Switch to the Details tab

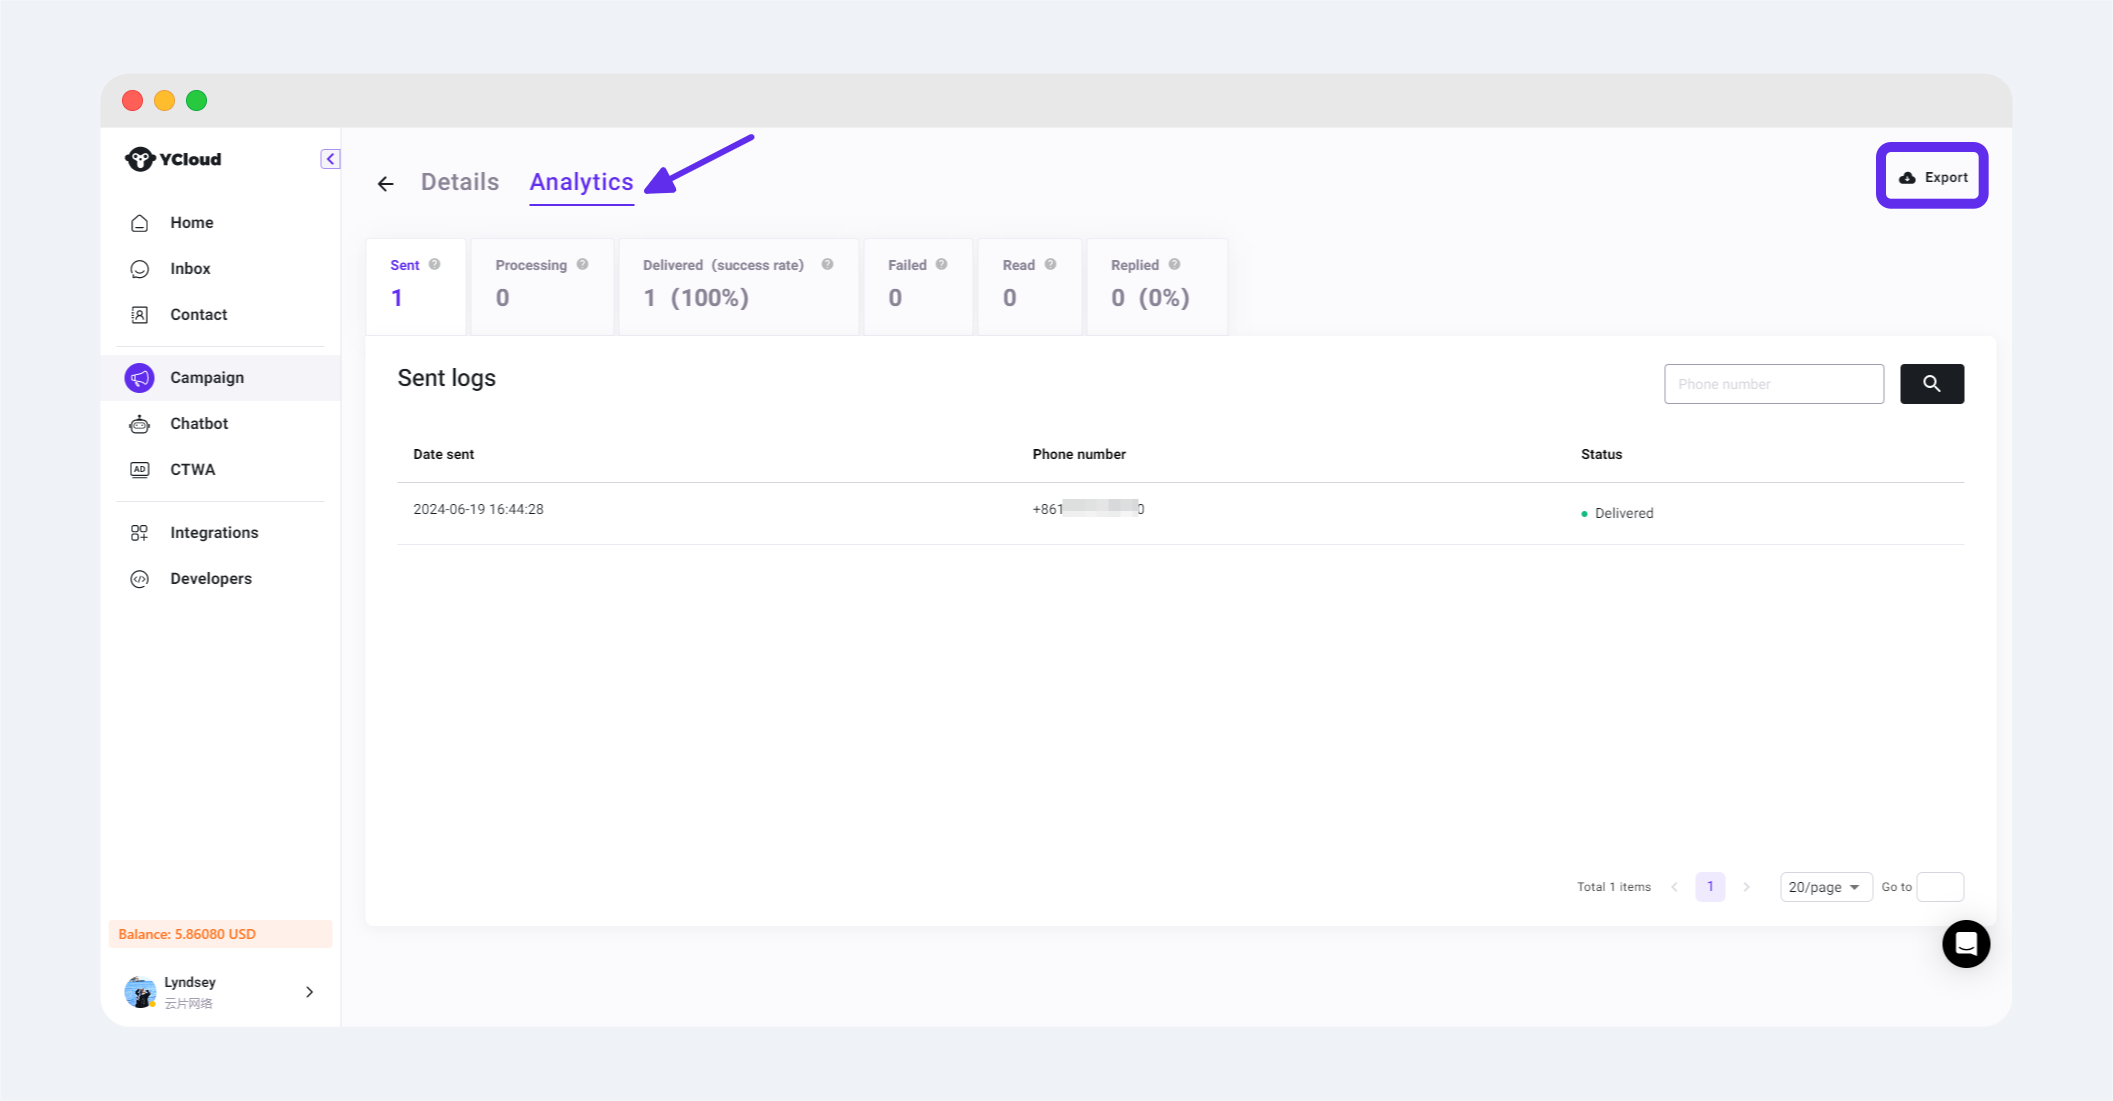459,182
